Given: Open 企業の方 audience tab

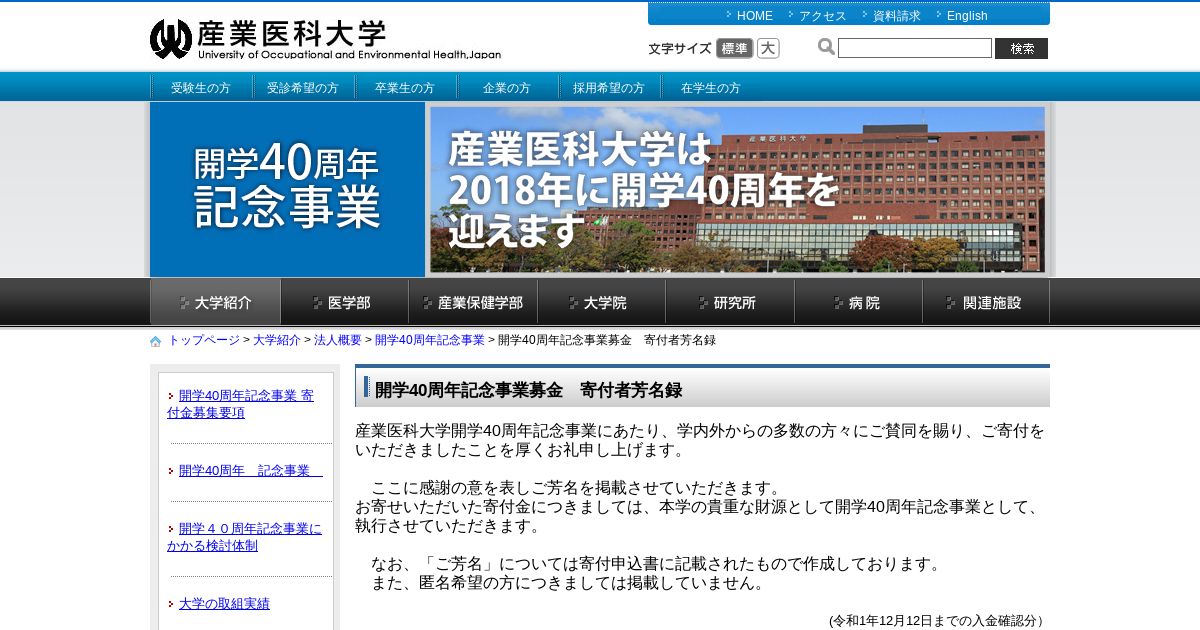Looking at the screenshot, I should [x=507, y=87].
